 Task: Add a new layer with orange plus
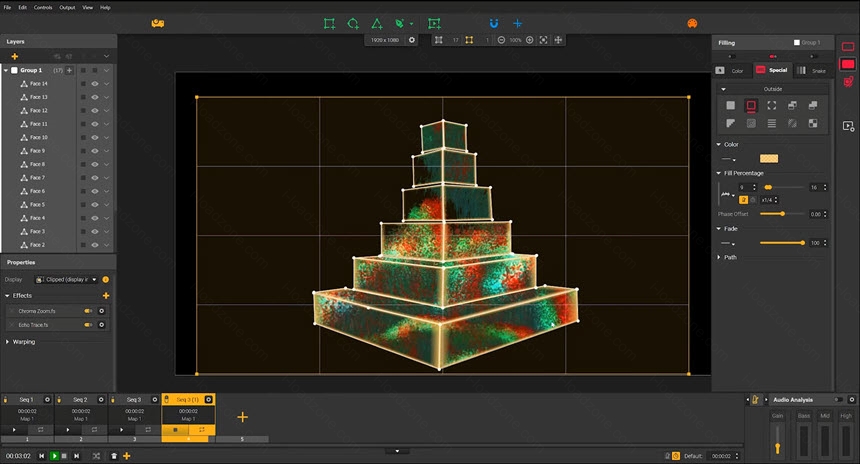pos(15,56)
